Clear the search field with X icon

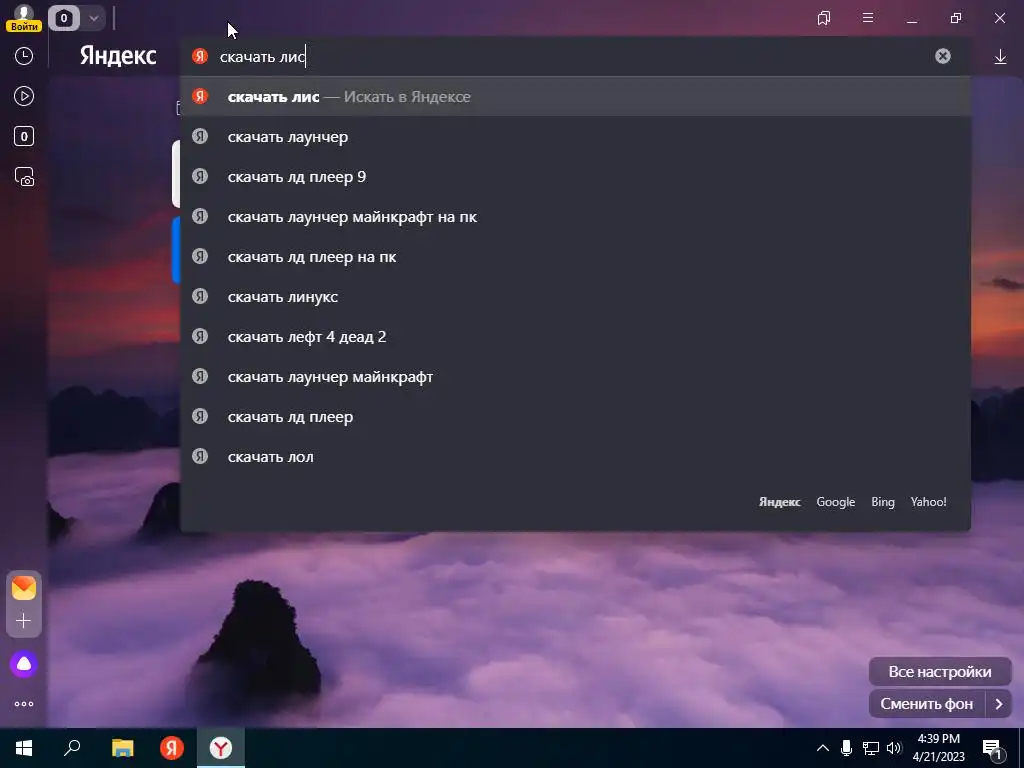[942, 56]
